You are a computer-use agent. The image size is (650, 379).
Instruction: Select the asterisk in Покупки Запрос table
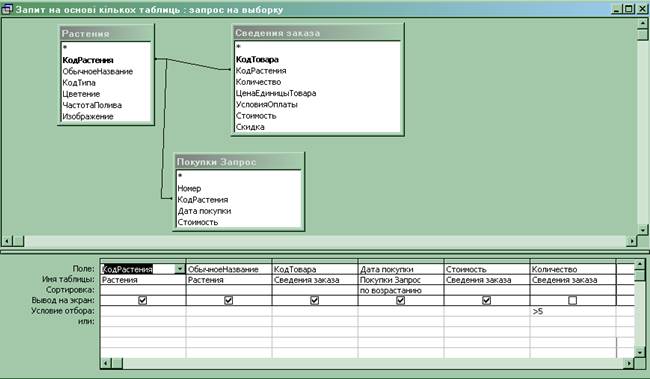180,176
